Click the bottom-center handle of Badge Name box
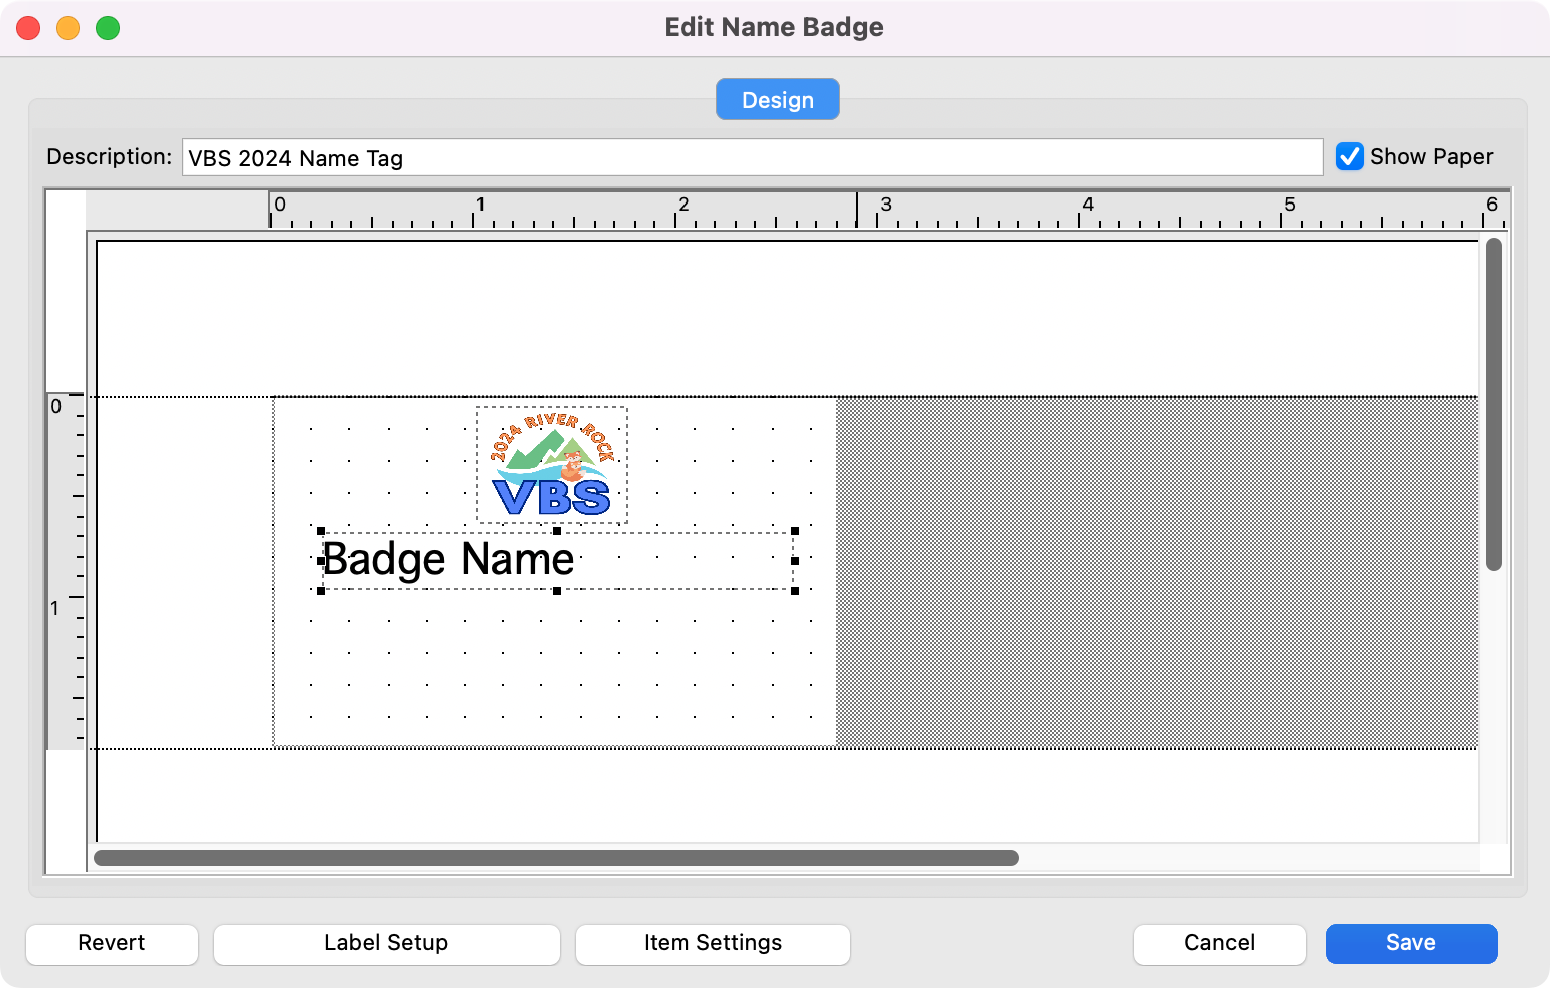The image size is (1550, 988). pos(557,591)
